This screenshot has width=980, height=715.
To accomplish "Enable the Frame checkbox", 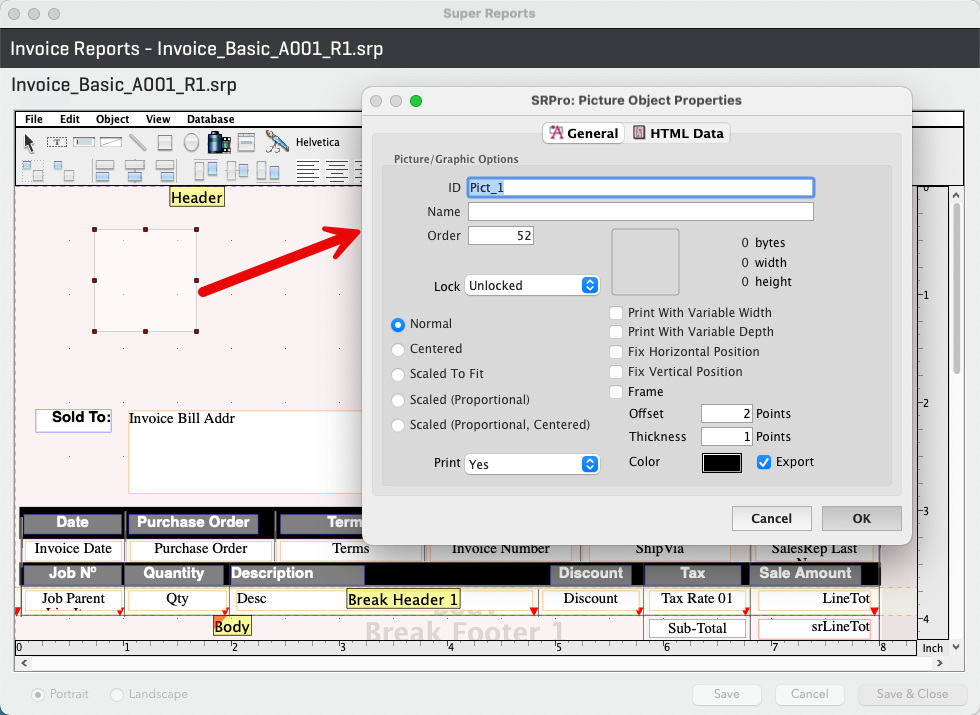I will [x=616, y=392].
